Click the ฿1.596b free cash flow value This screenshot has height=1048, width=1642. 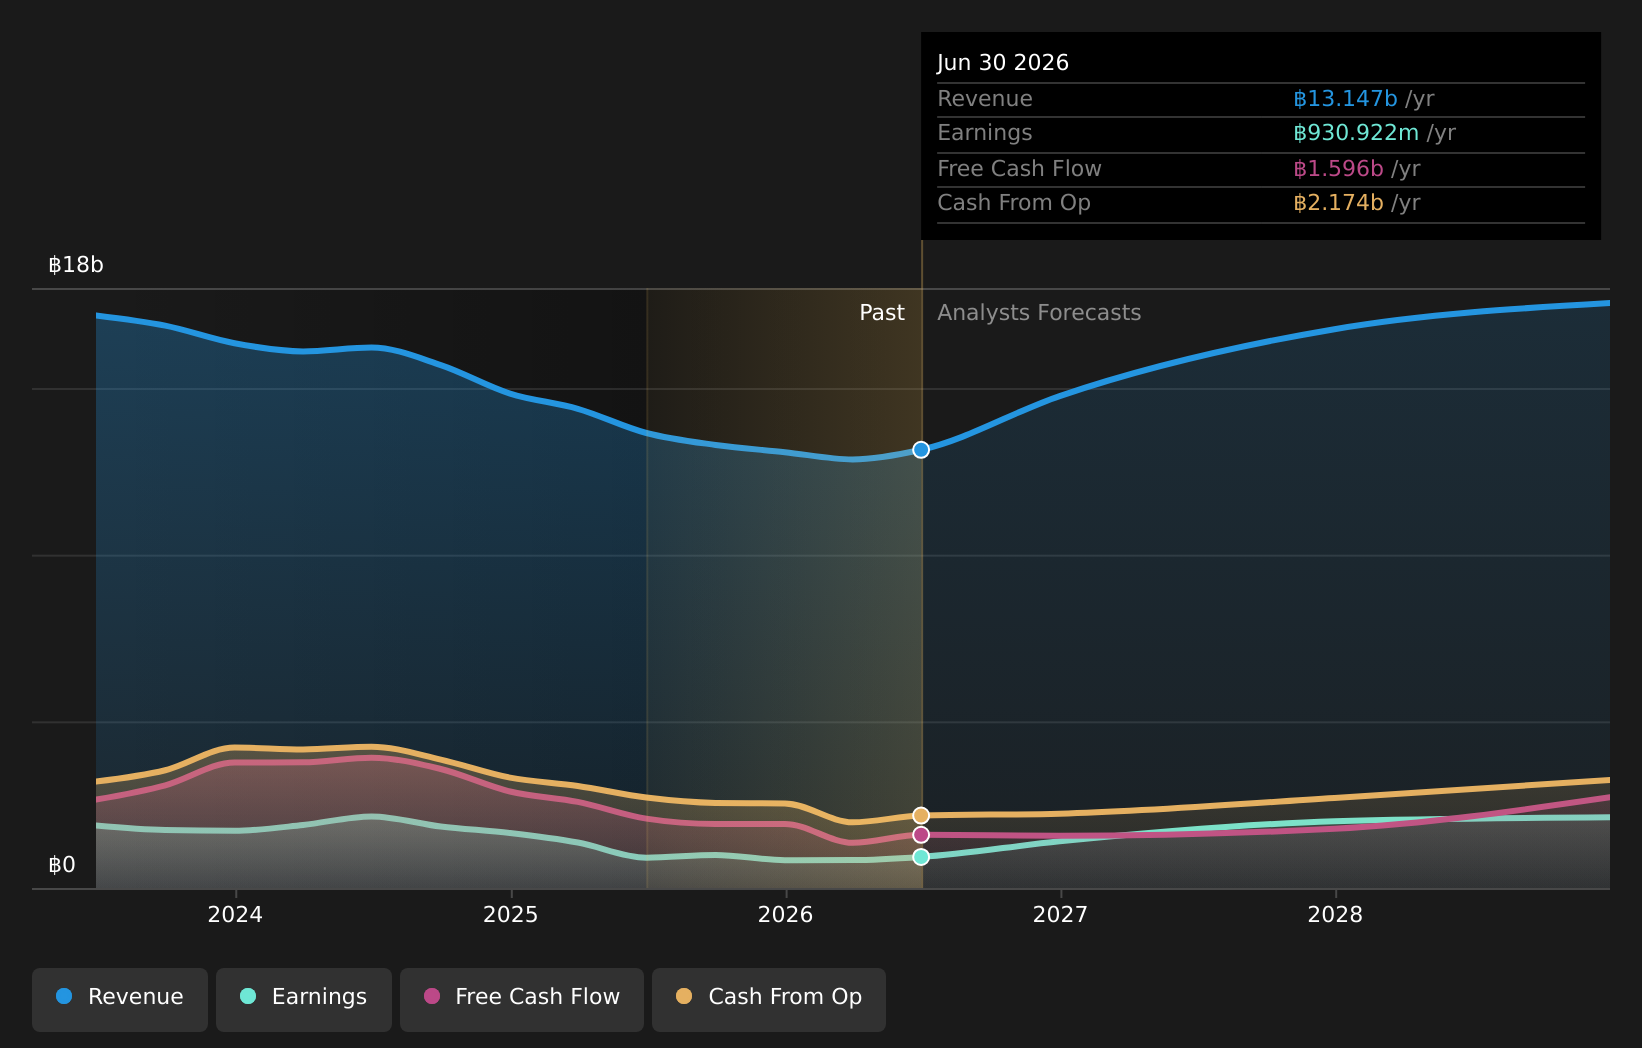(1338, 169)
